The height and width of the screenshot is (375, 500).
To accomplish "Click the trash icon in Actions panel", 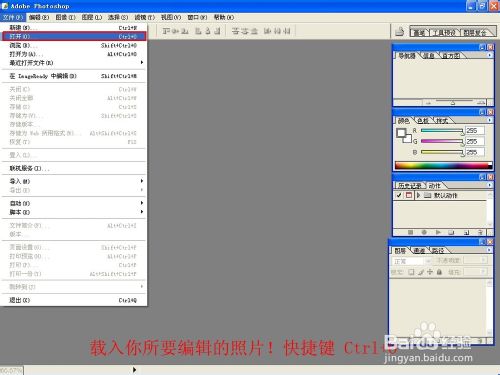I will [480, 232].
